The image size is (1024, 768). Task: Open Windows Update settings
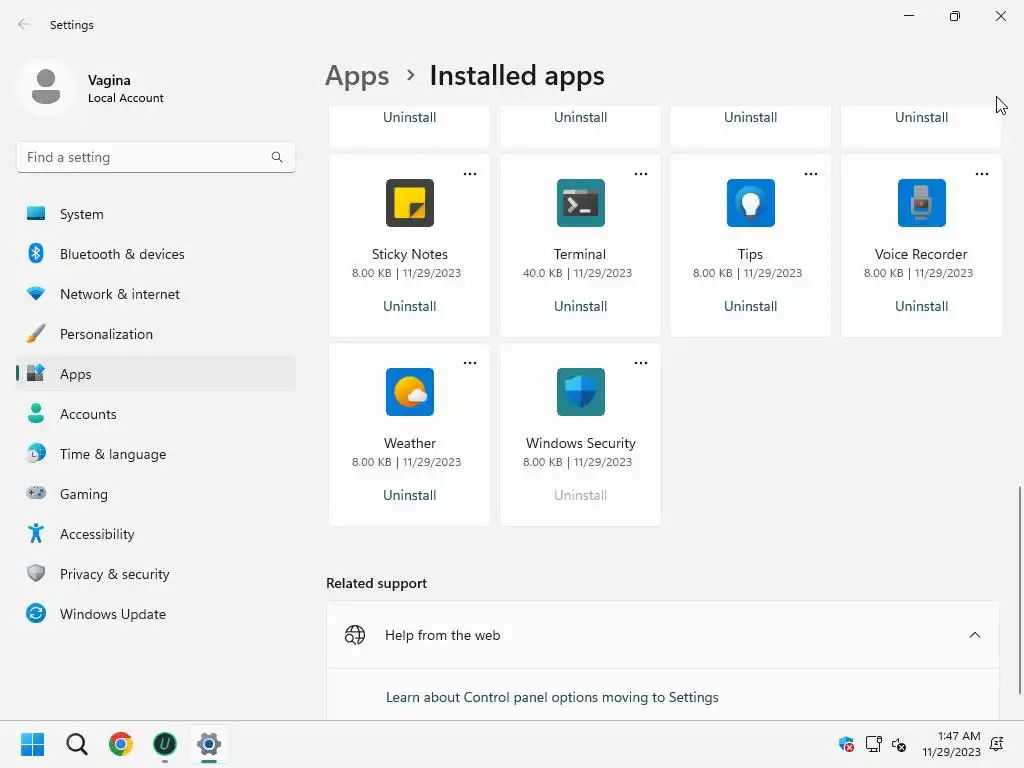[x=155, y=614]
